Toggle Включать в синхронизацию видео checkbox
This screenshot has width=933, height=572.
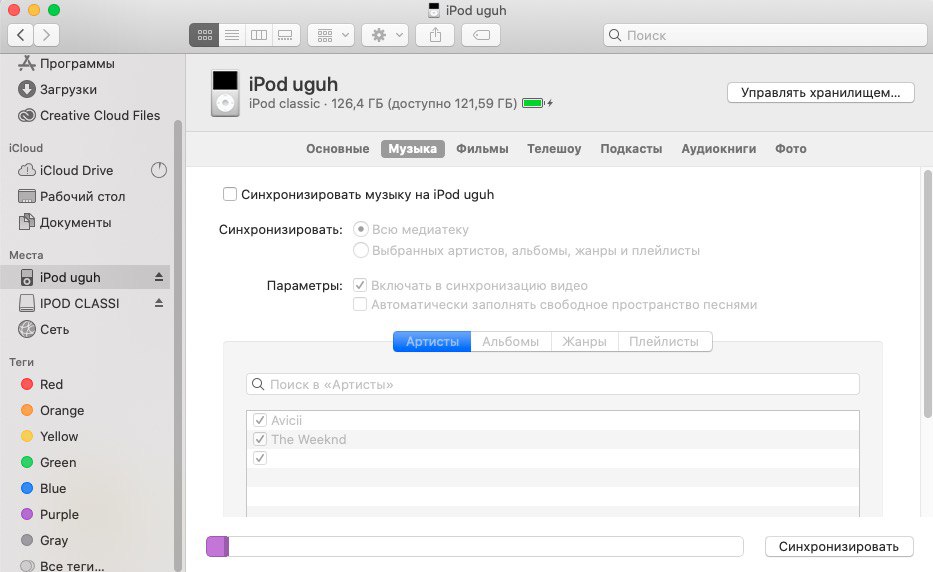point(360,285)
